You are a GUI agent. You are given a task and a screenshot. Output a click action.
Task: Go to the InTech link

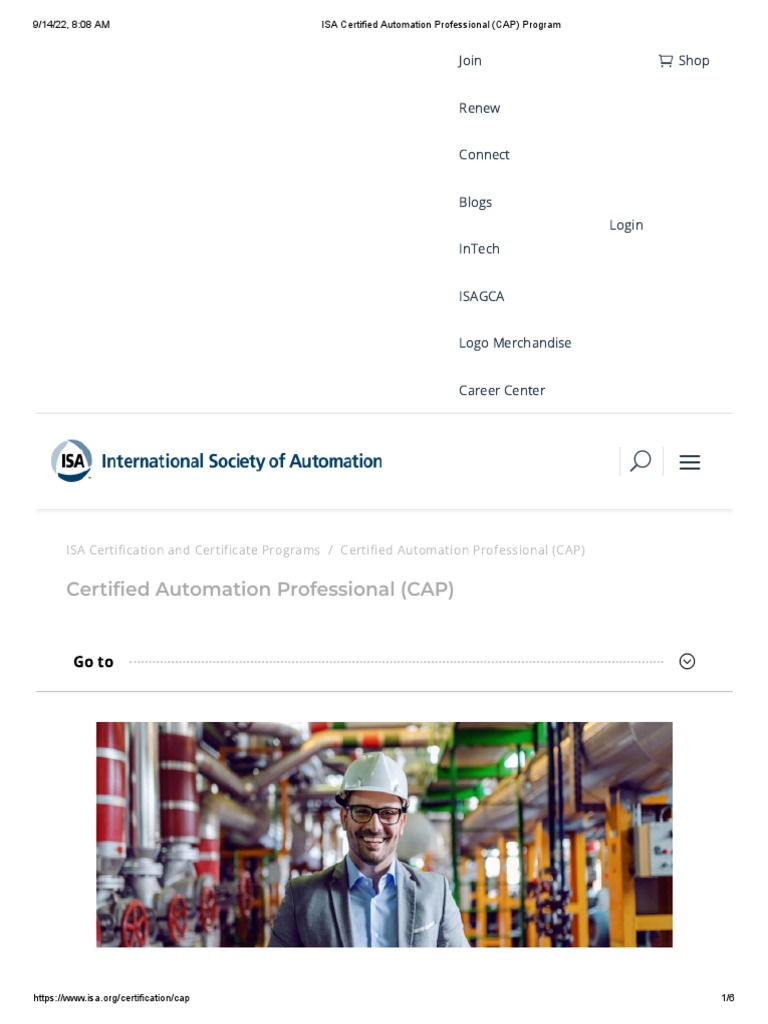pos(479,249)
